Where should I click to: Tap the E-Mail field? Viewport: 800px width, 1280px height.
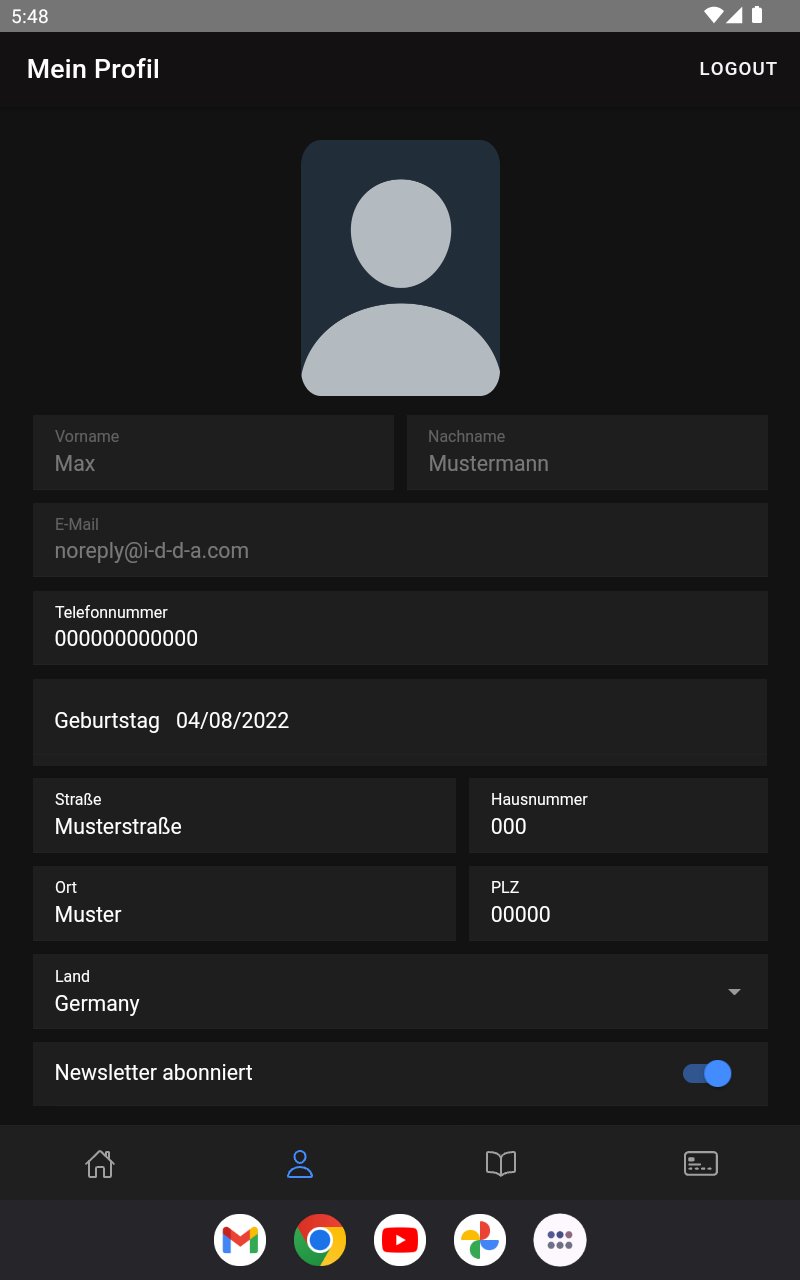pyautogui.click(x=400, y=540)
